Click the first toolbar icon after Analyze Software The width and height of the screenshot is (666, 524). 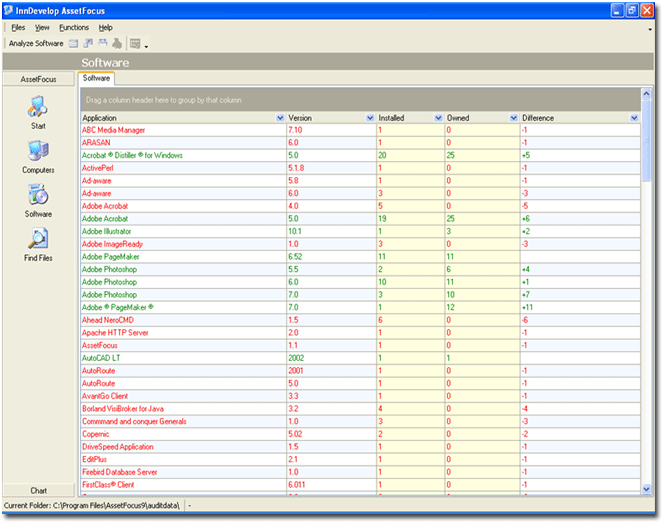[74, 43]
